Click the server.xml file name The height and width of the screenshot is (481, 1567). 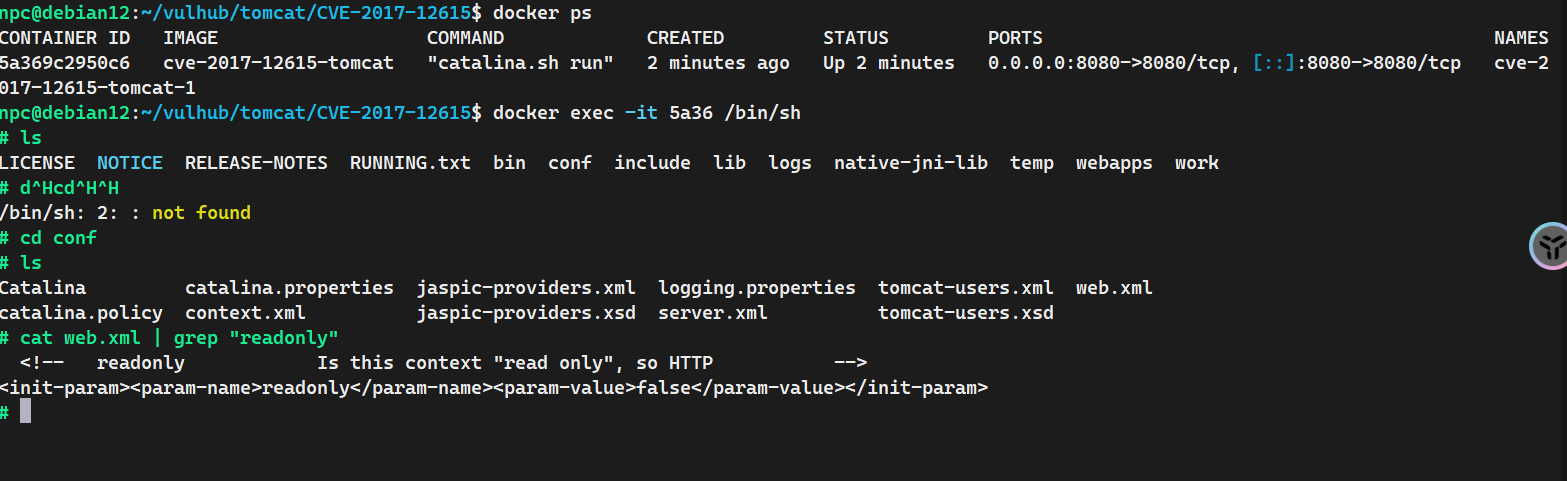tap(713, 313)
